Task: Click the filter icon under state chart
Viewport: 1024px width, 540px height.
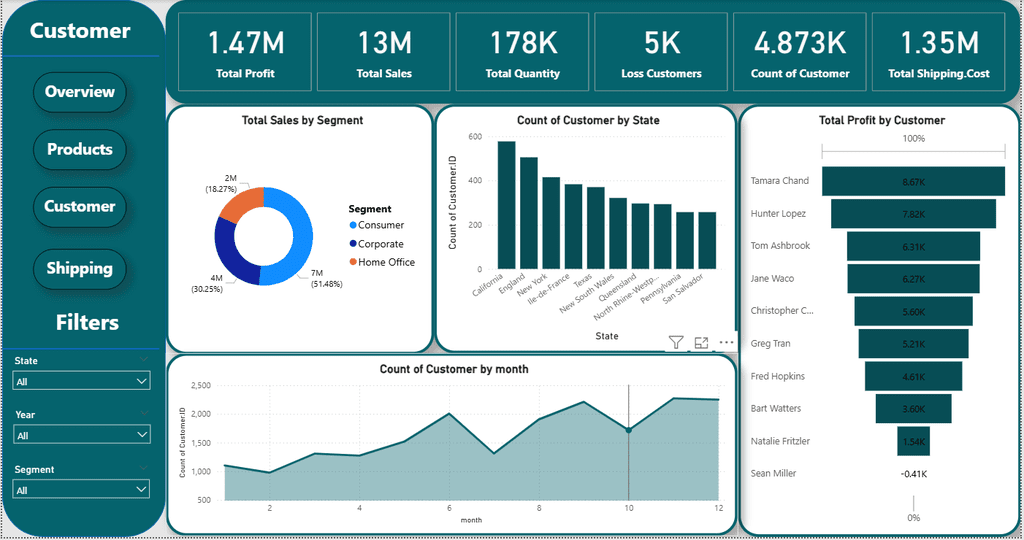Action: point(676,342)
